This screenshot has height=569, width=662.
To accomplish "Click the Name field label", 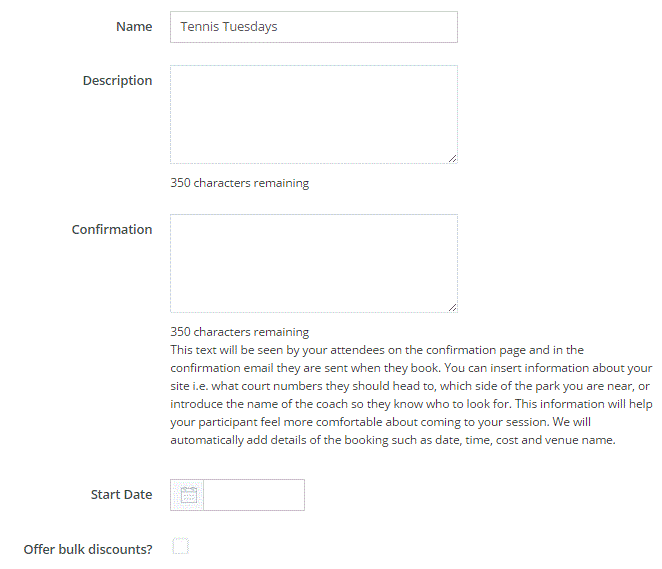I will (134, 27).
